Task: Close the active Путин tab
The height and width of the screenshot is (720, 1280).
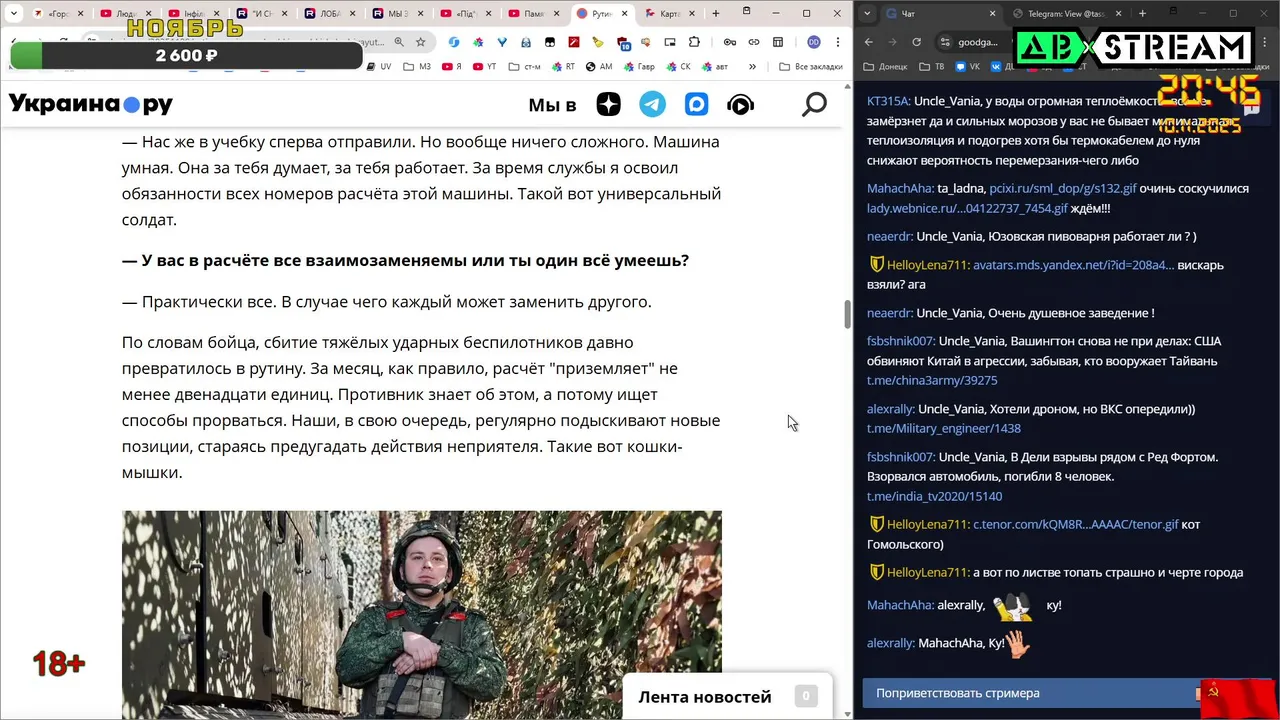Action: pyautogui.click(x=625, y=14)
